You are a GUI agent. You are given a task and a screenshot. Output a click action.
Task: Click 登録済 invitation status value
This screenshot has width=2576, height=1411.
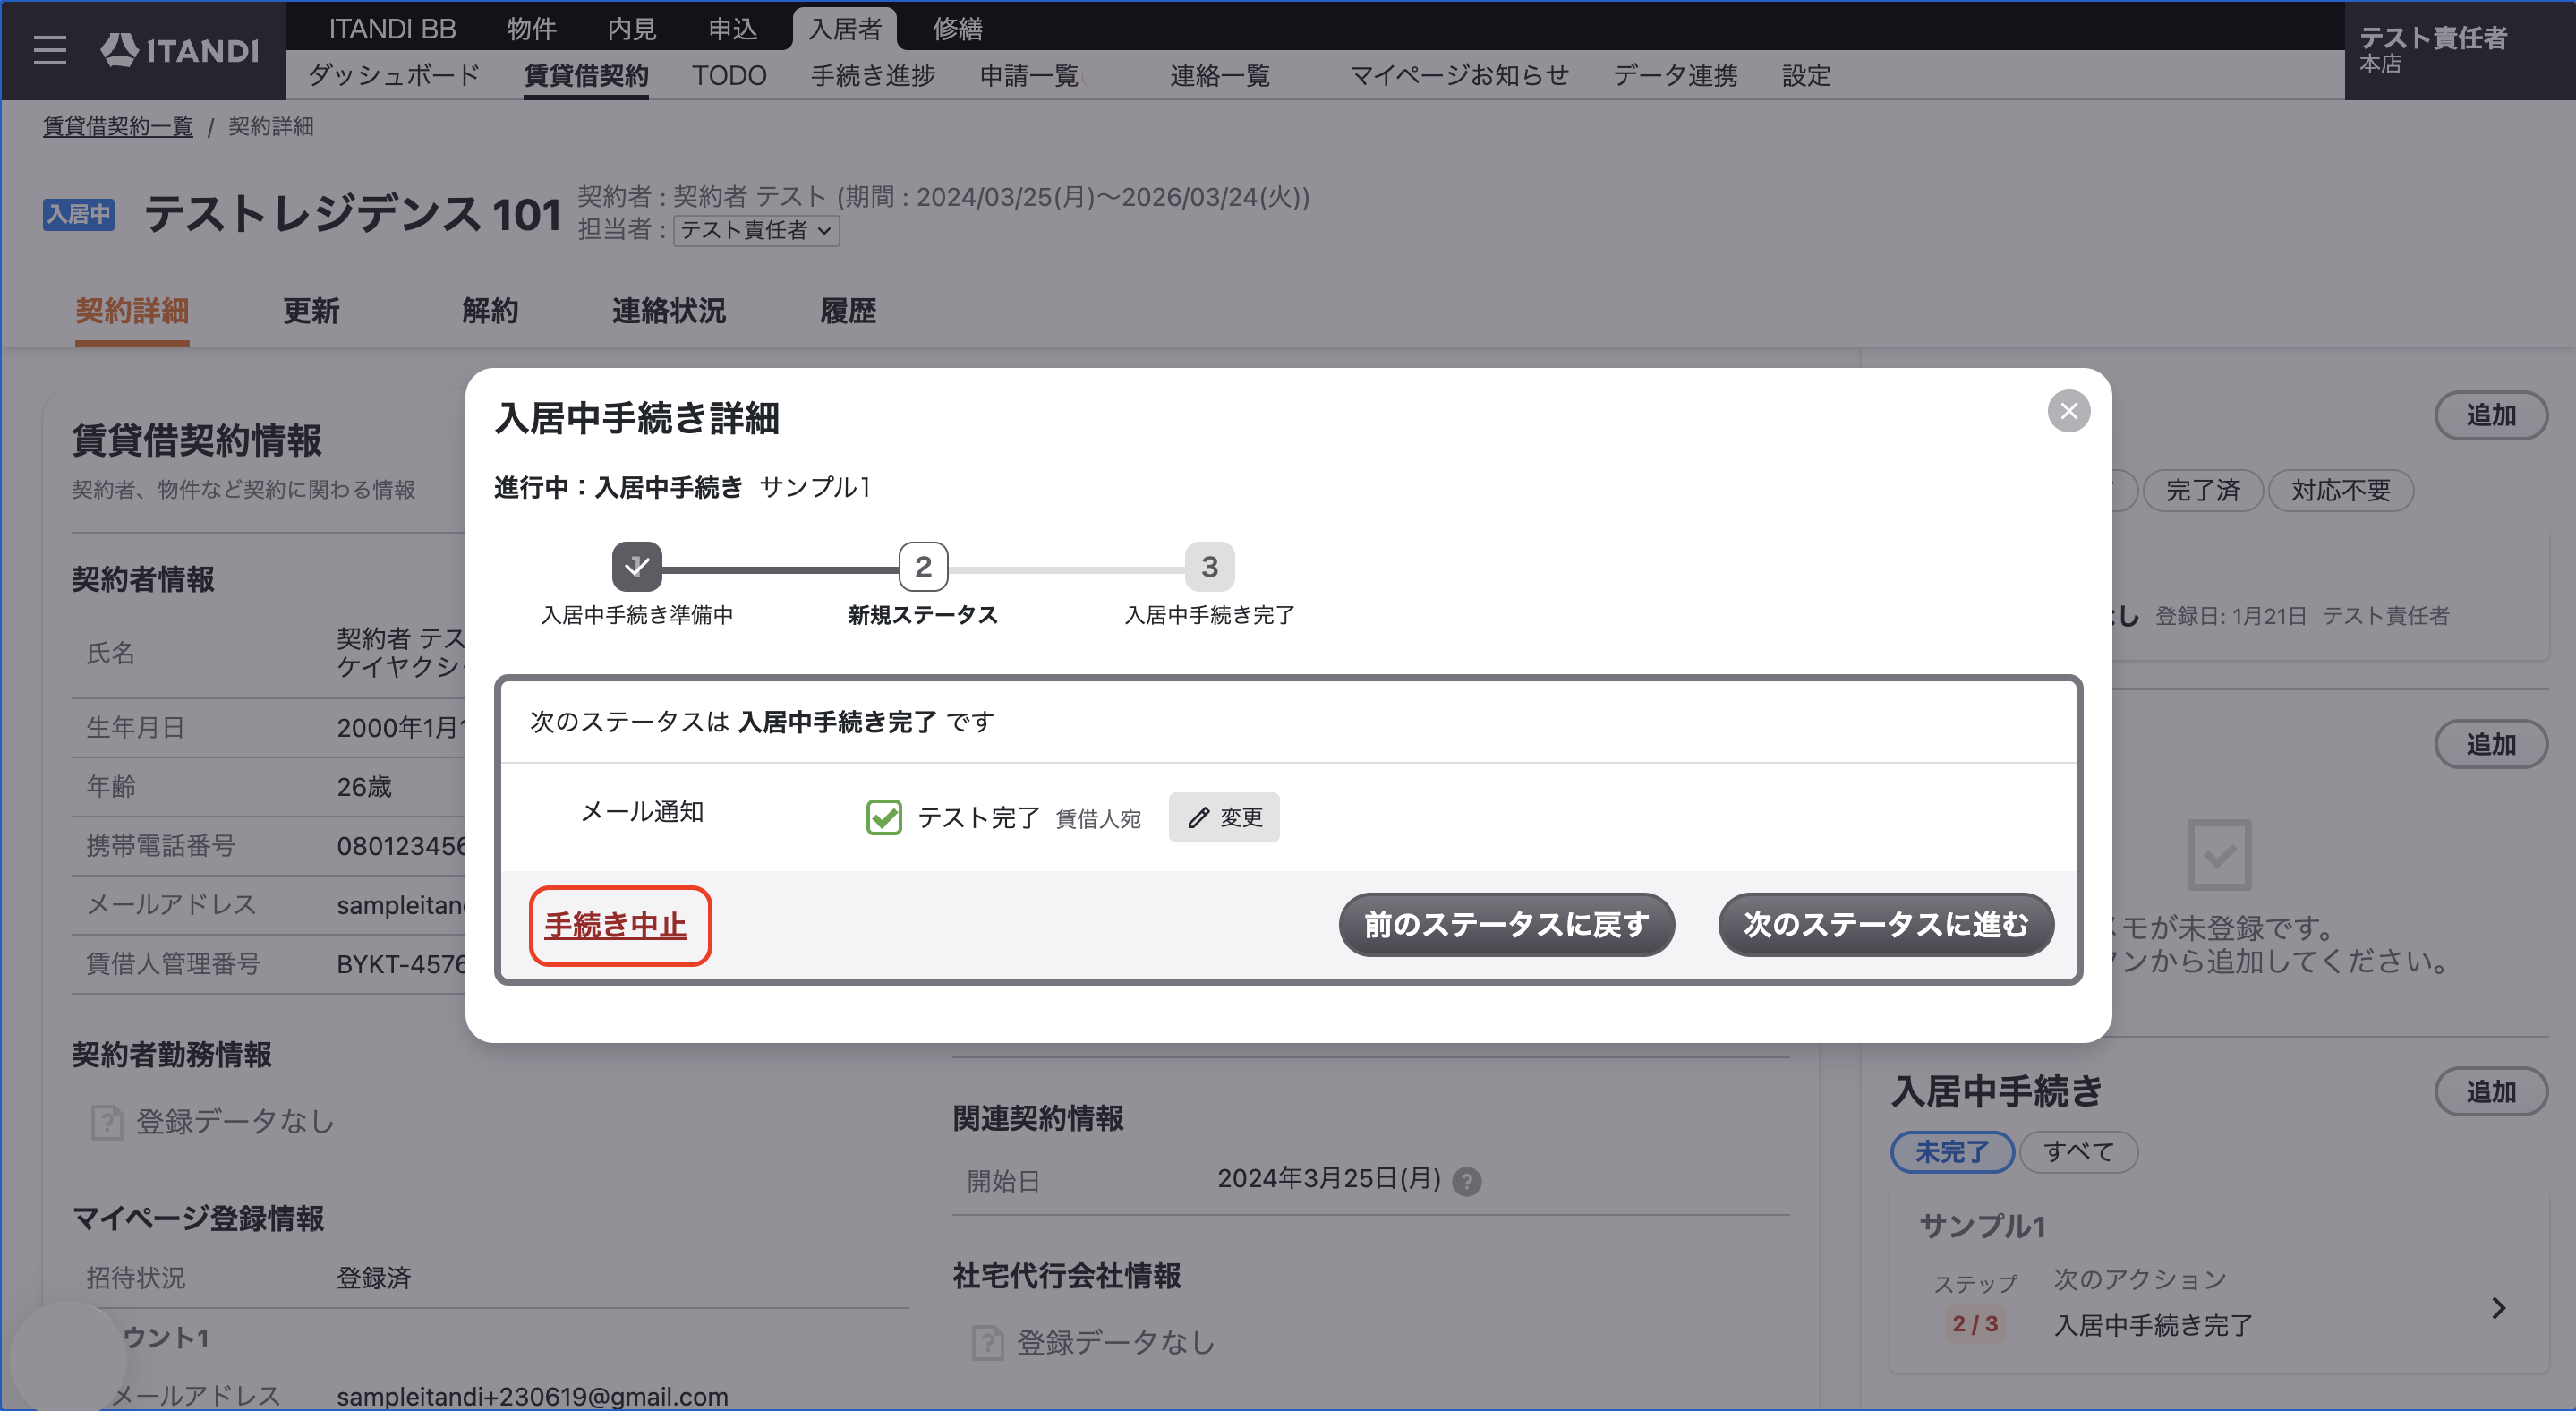(x=374, y=1278)
